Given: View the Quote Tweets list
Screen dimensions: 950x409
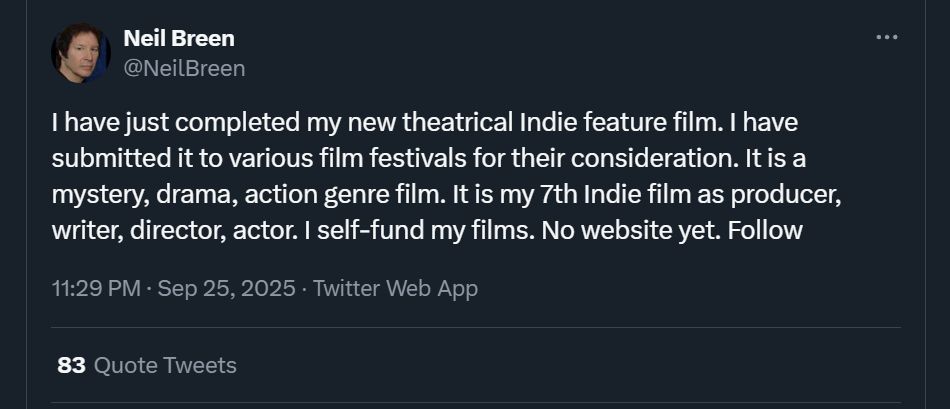Looking at the screenshot, I should (165, 365).
